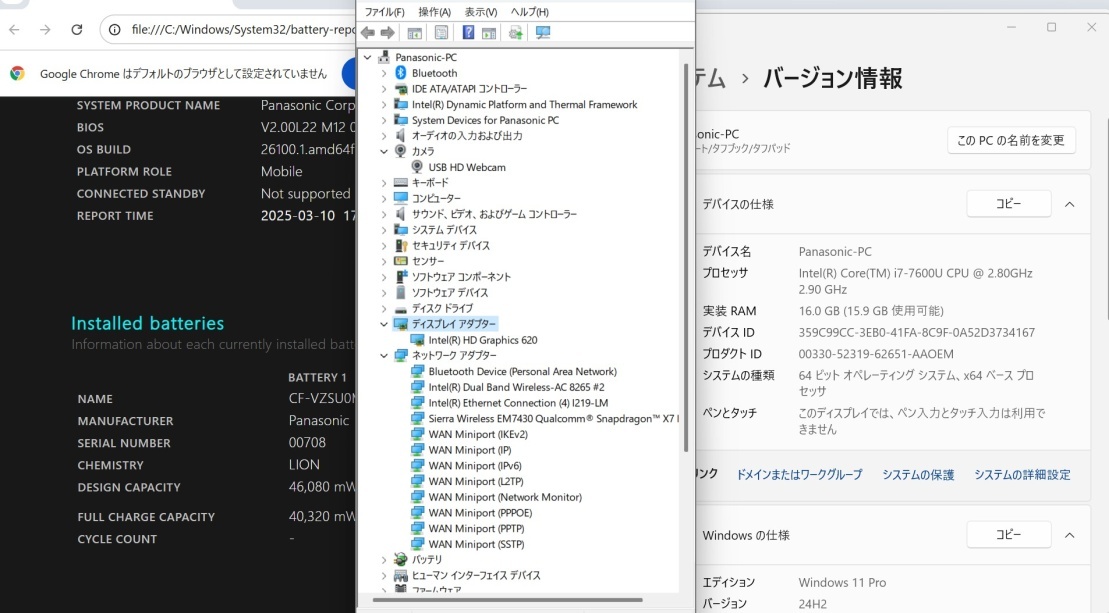
Task: Click コピー button for デバイスの仕様
Action: pyautogui.click(x=1009, y=204)
